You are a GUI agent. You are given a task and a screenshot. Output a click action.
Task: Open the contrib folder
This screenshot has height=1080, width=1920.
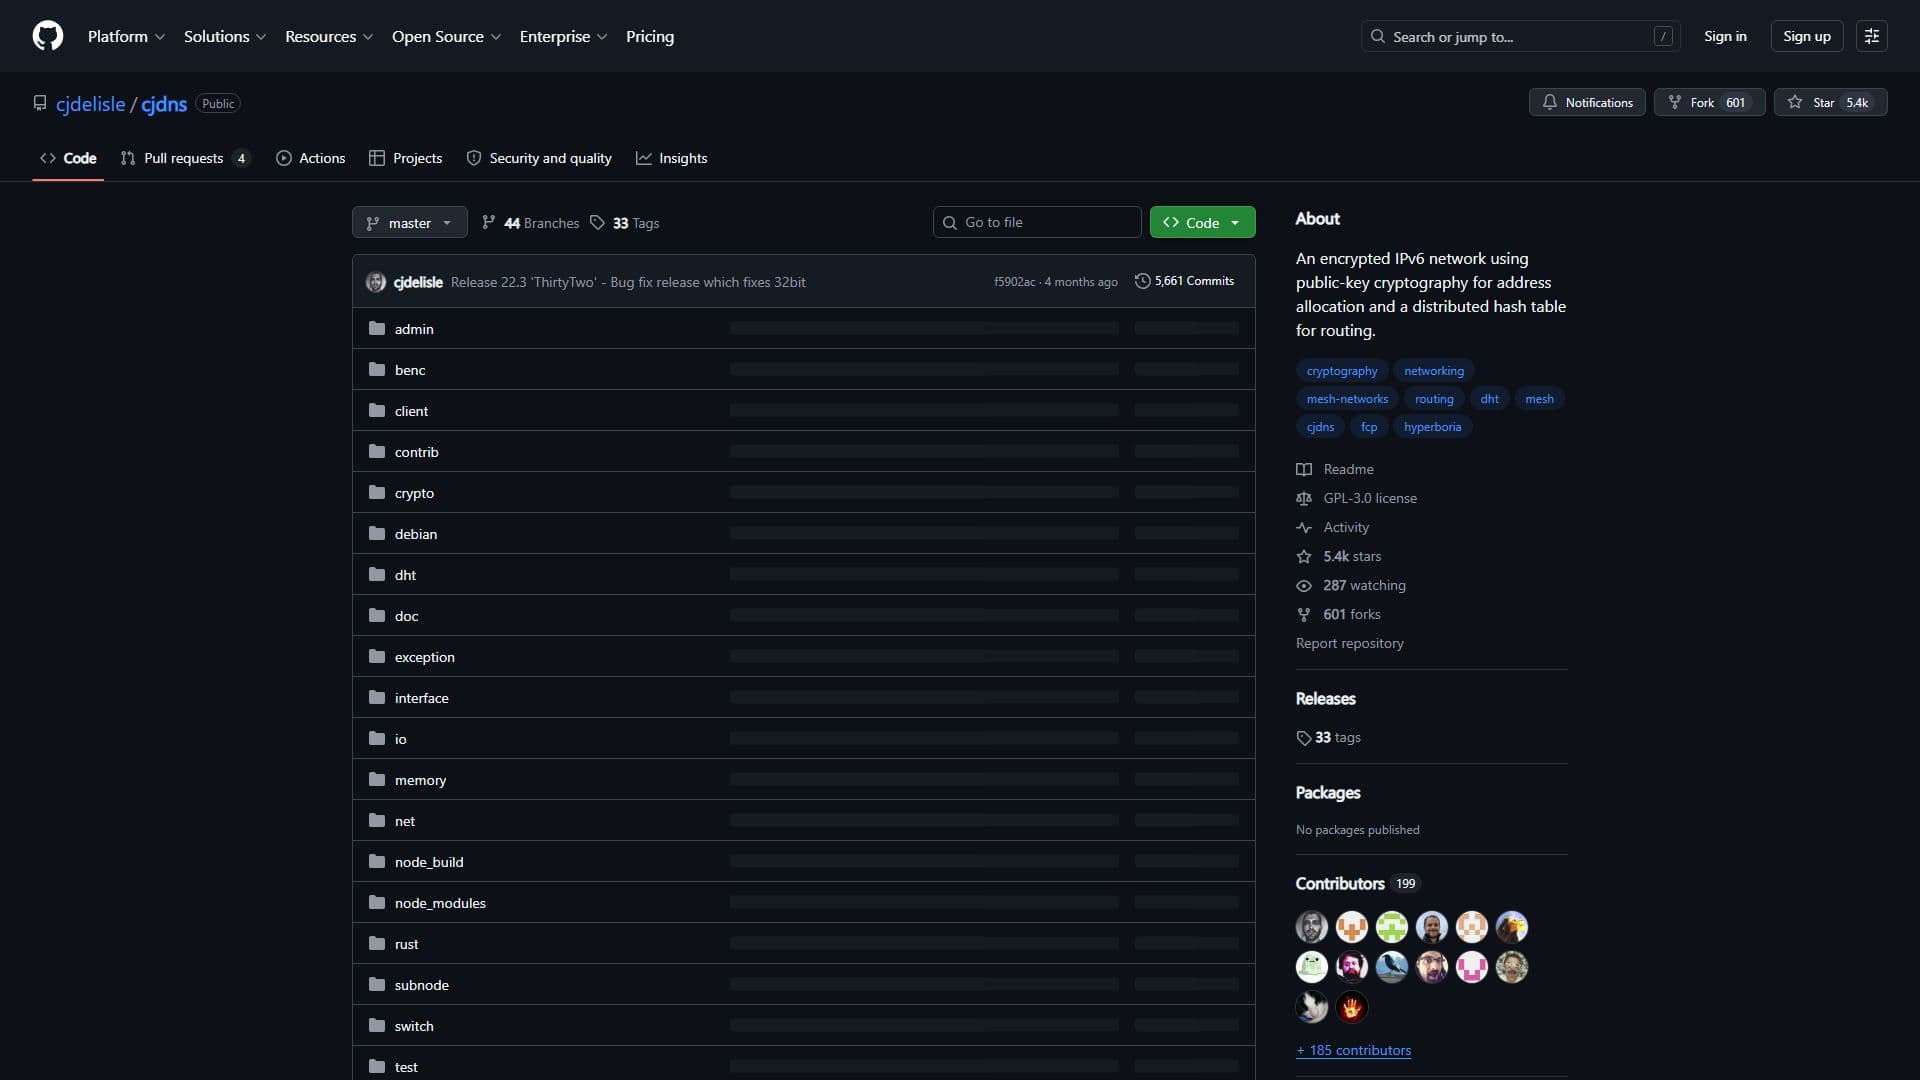point(416,452)
